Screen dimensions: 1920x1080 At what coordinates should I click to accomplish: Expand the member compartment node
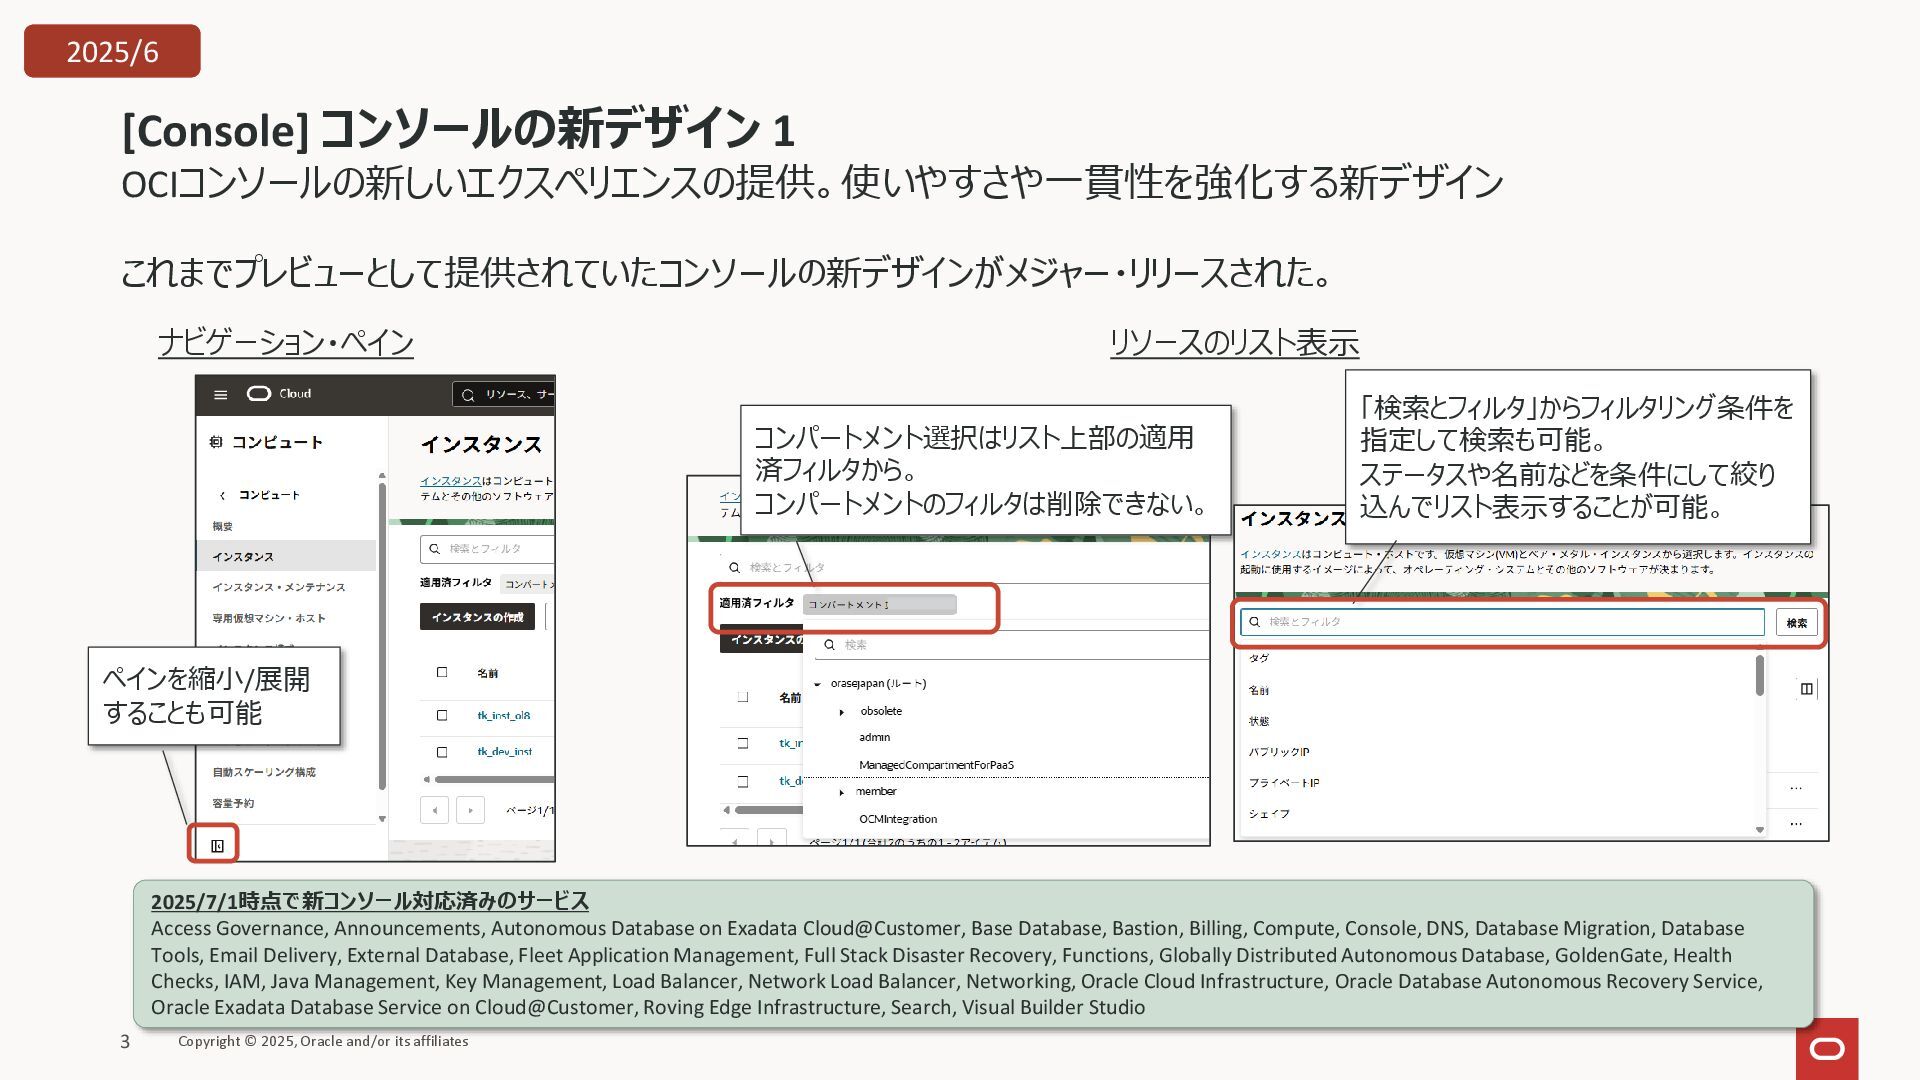click(842, 792)
